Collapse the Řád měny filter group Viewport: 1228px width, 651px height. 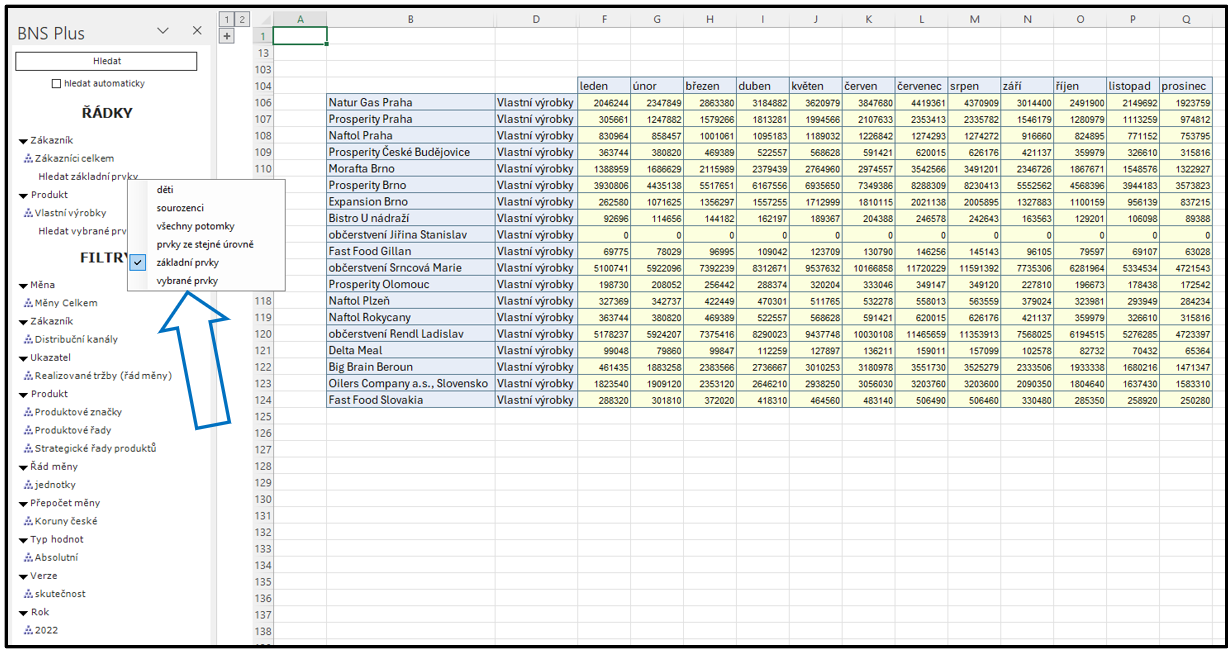23,467
